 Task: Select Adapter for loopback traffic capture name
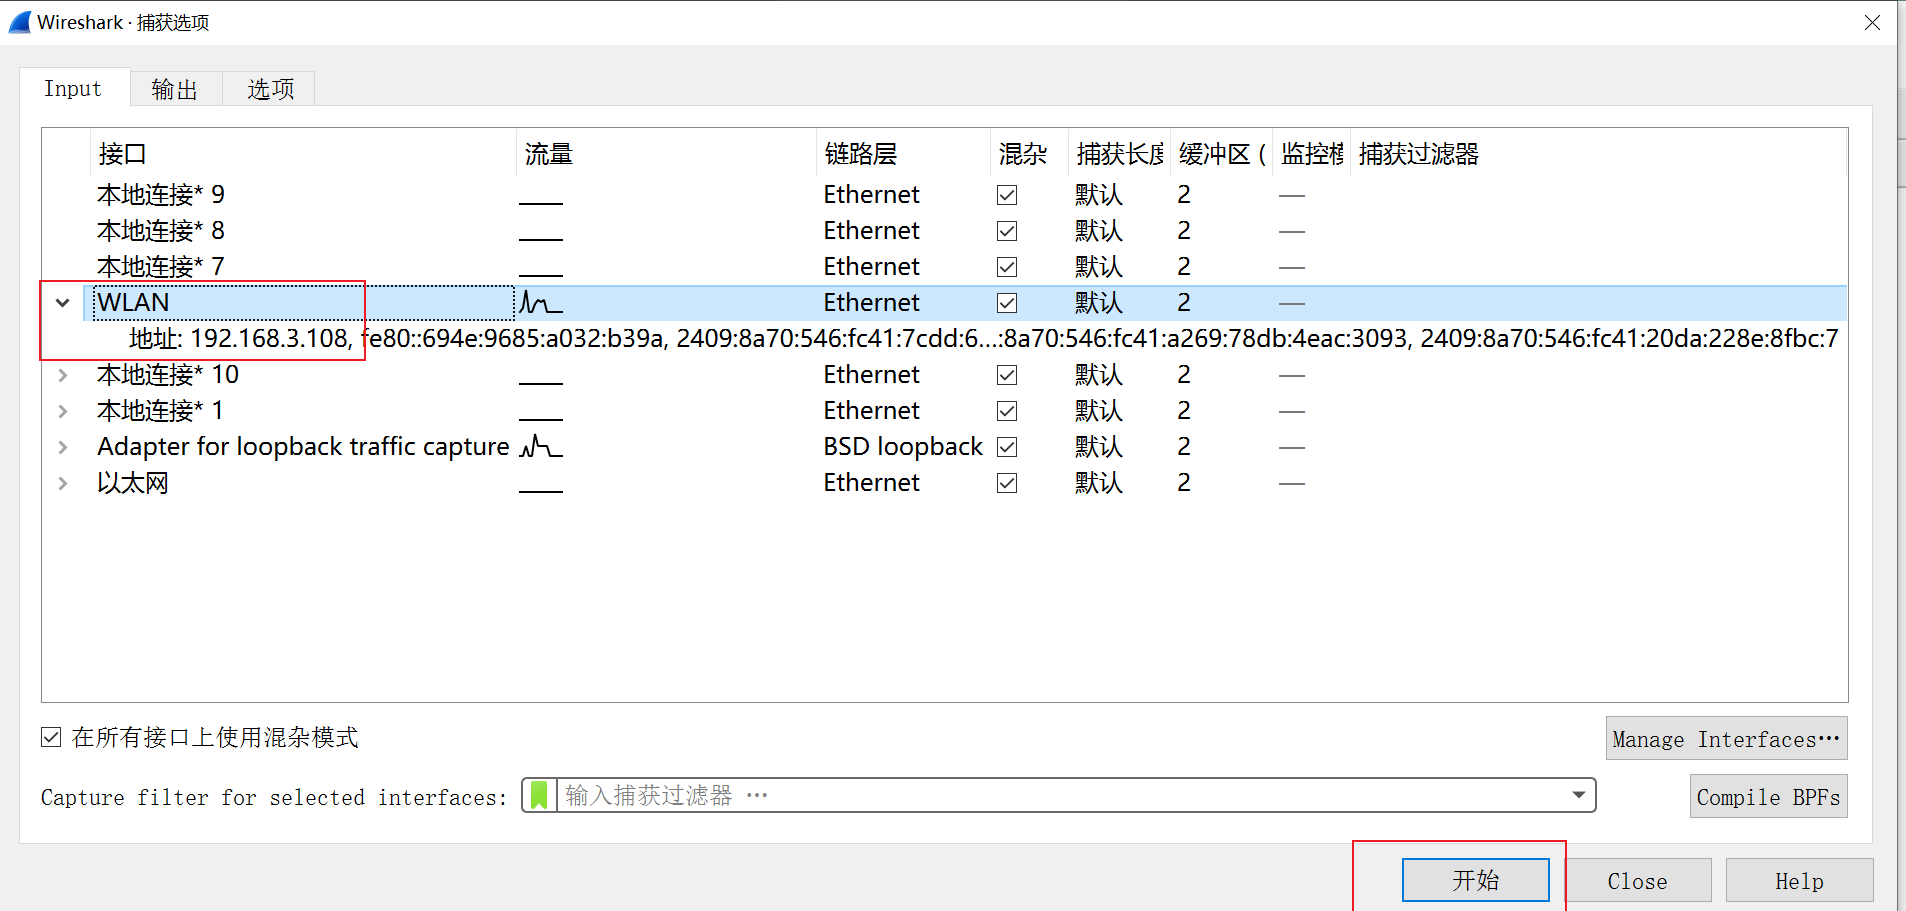pos(303,447)
